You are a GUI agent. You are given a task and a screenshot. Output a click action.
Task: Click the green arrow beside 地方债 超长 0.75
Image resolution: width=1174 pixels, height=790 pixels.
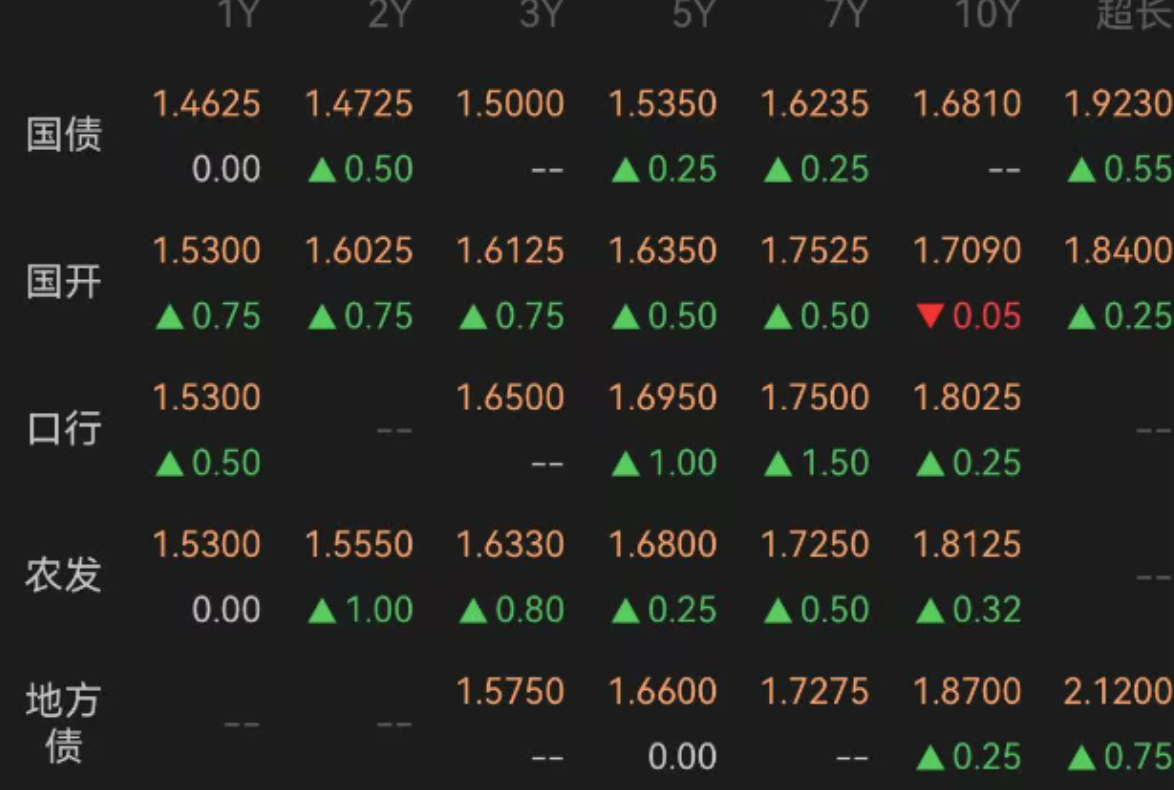[x=1082, y=758]
